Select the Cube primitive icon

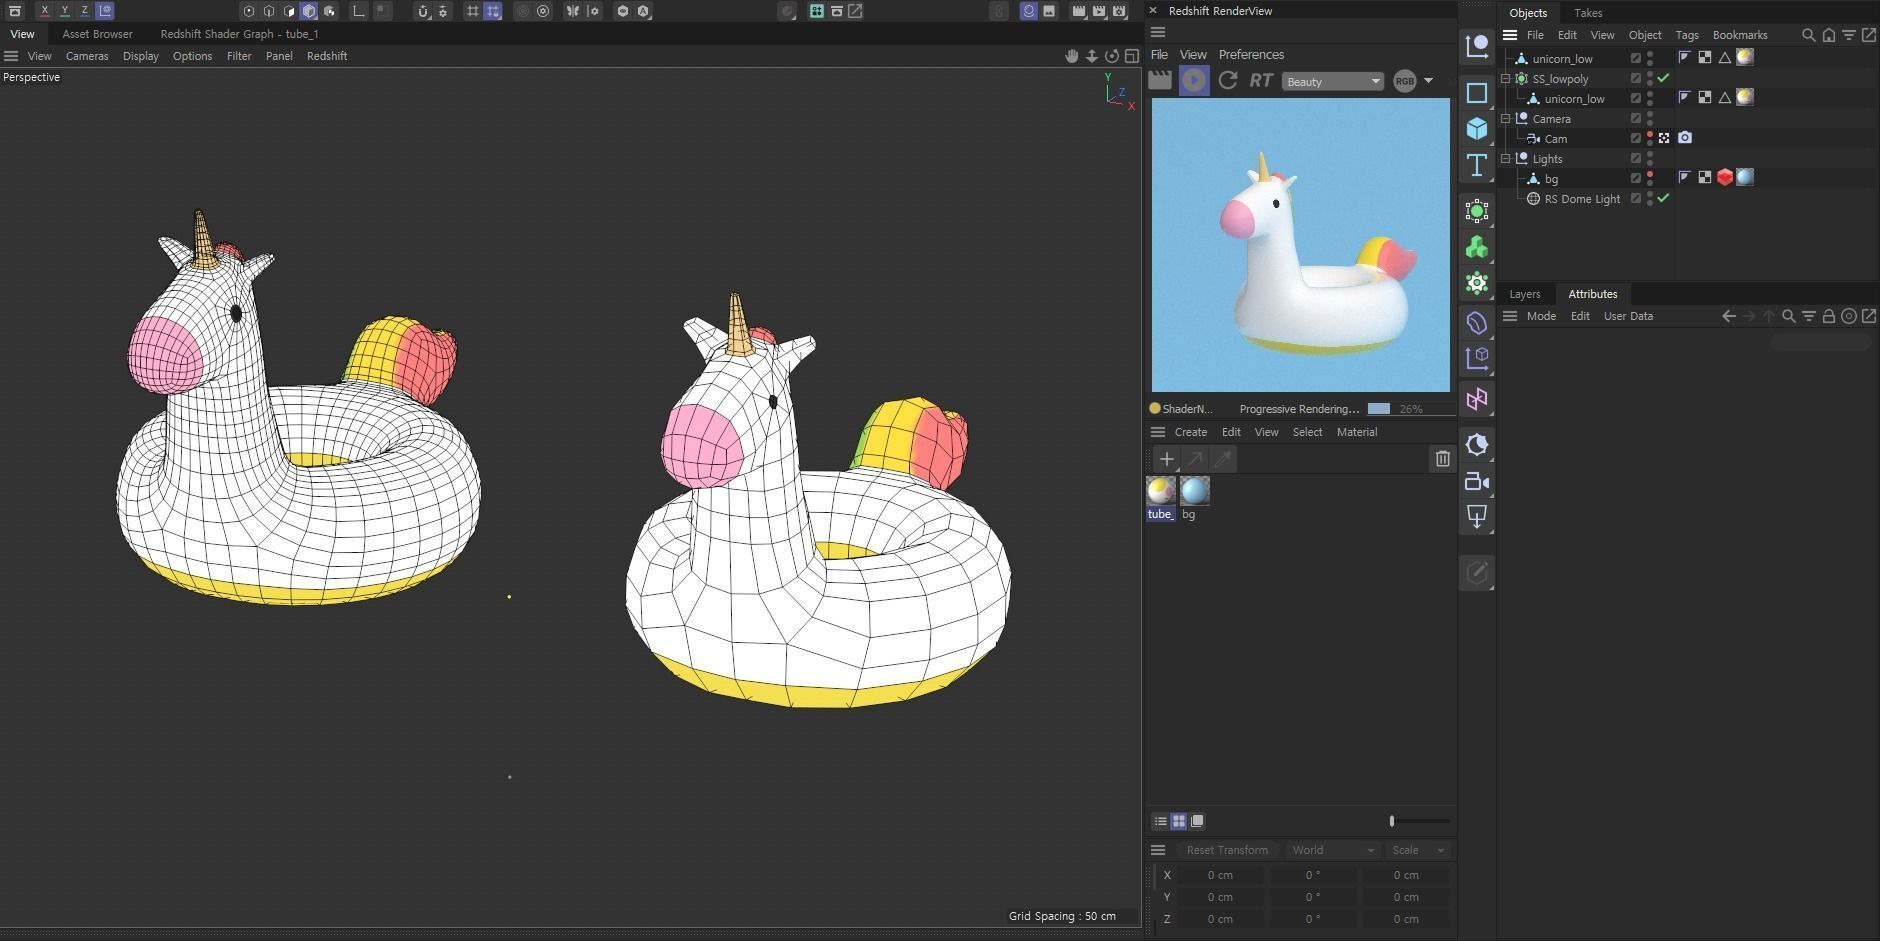tap(1476, 129)
